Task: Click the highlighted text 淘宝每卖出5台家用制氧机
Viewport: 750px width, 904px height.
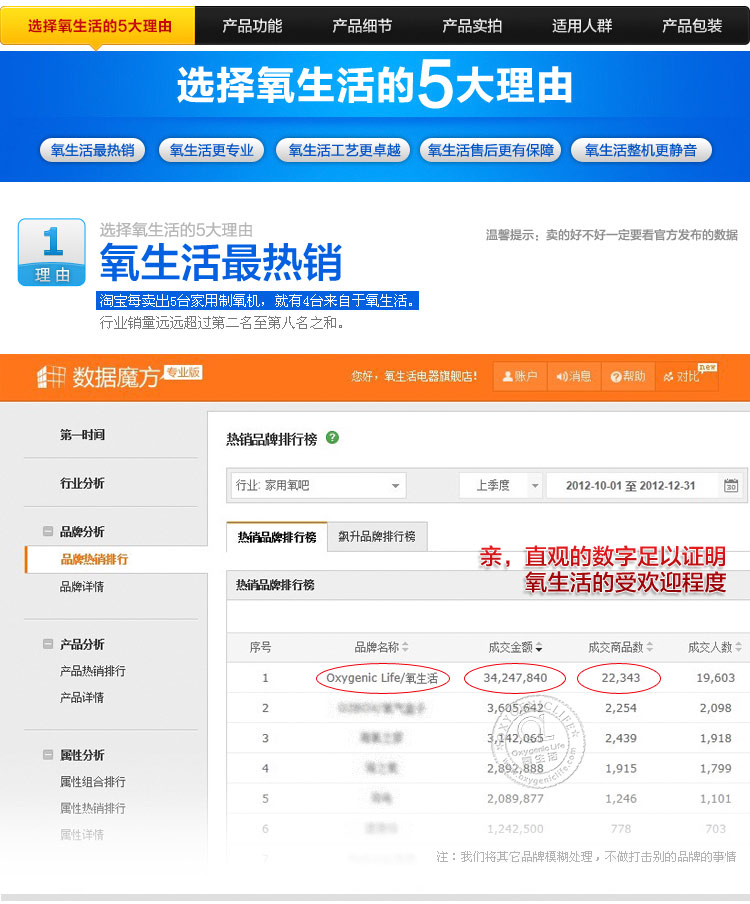Action: [182, 301]
